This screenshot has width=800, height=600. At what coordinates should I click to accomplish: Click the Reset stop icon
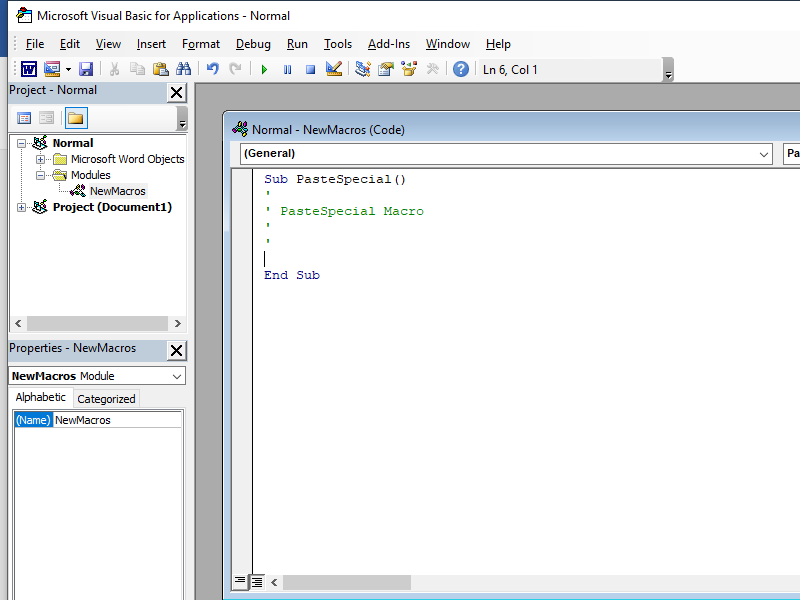pyautogui.click(x=310, y=69)
